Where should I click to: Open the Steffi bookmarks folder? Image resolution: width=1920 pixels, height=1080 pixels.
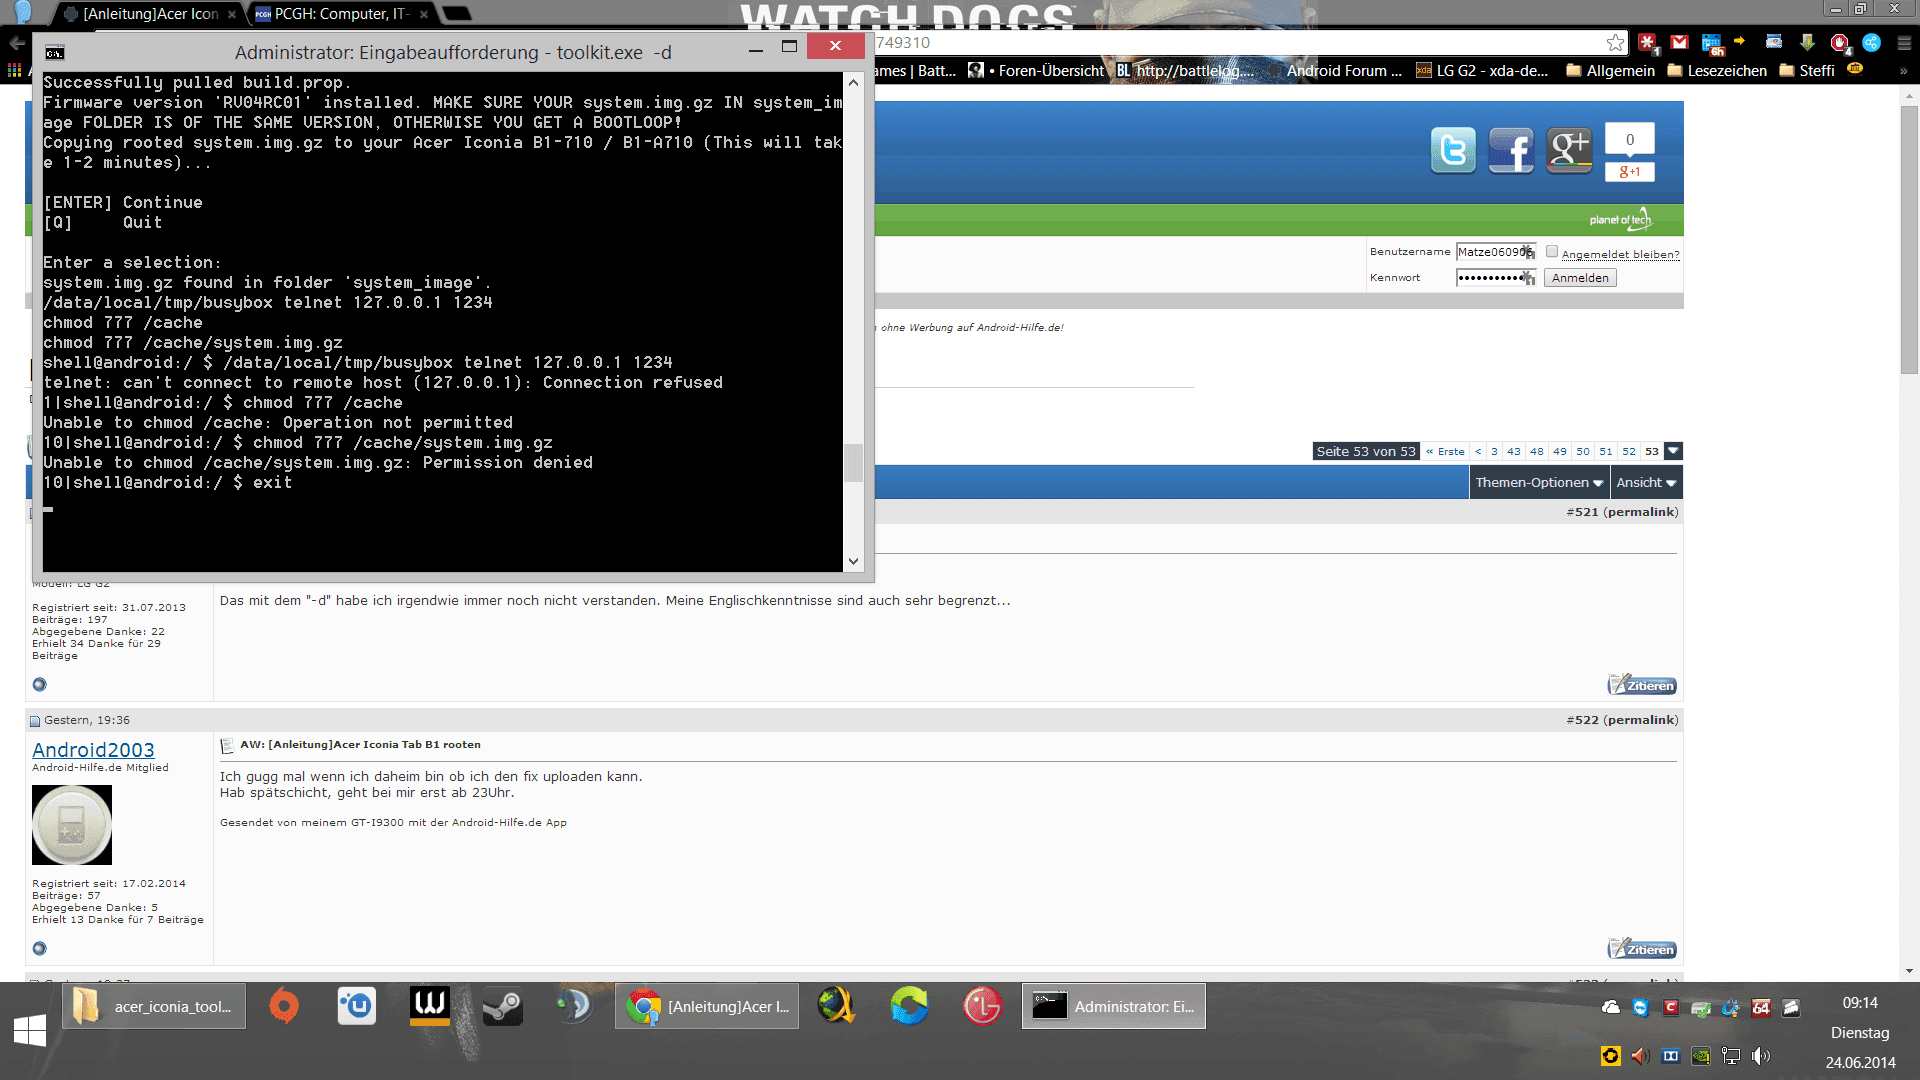[1806, 70]
